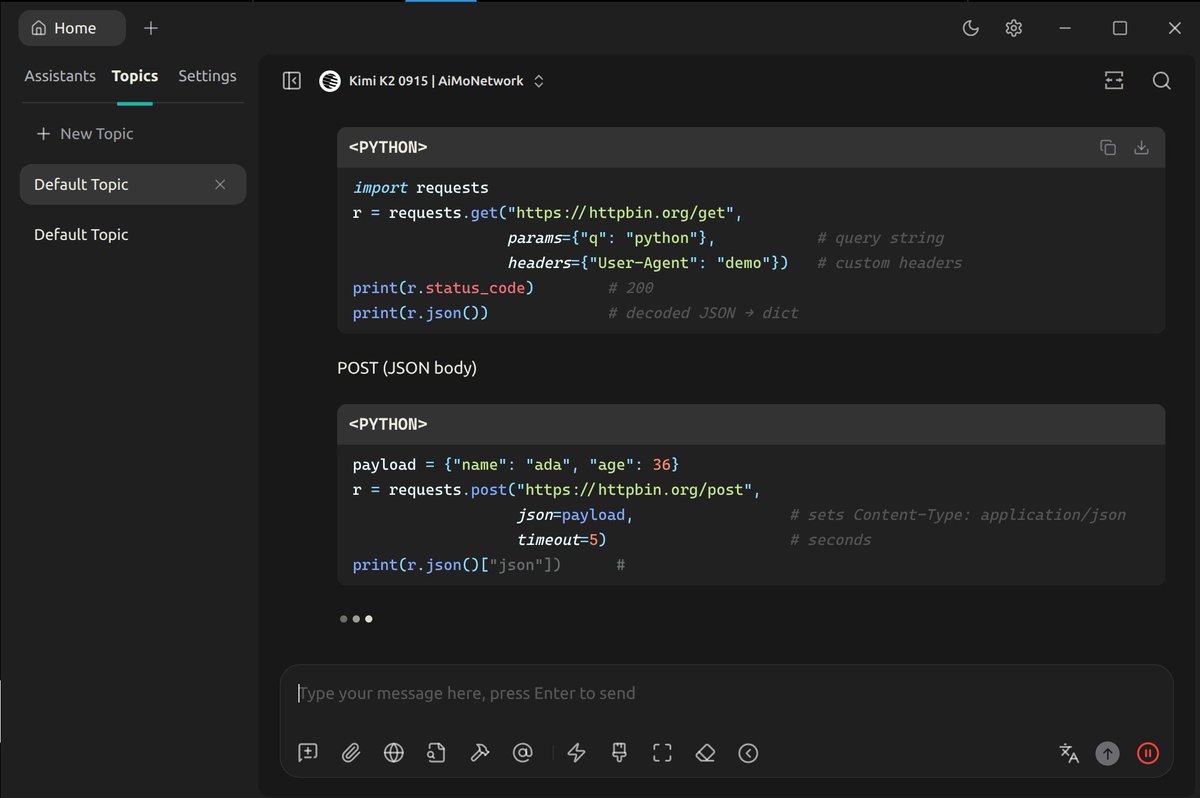This screenshot has width=1200, height=798.
Task: Open a new tab with the plus icon
Action: [151, 28]
